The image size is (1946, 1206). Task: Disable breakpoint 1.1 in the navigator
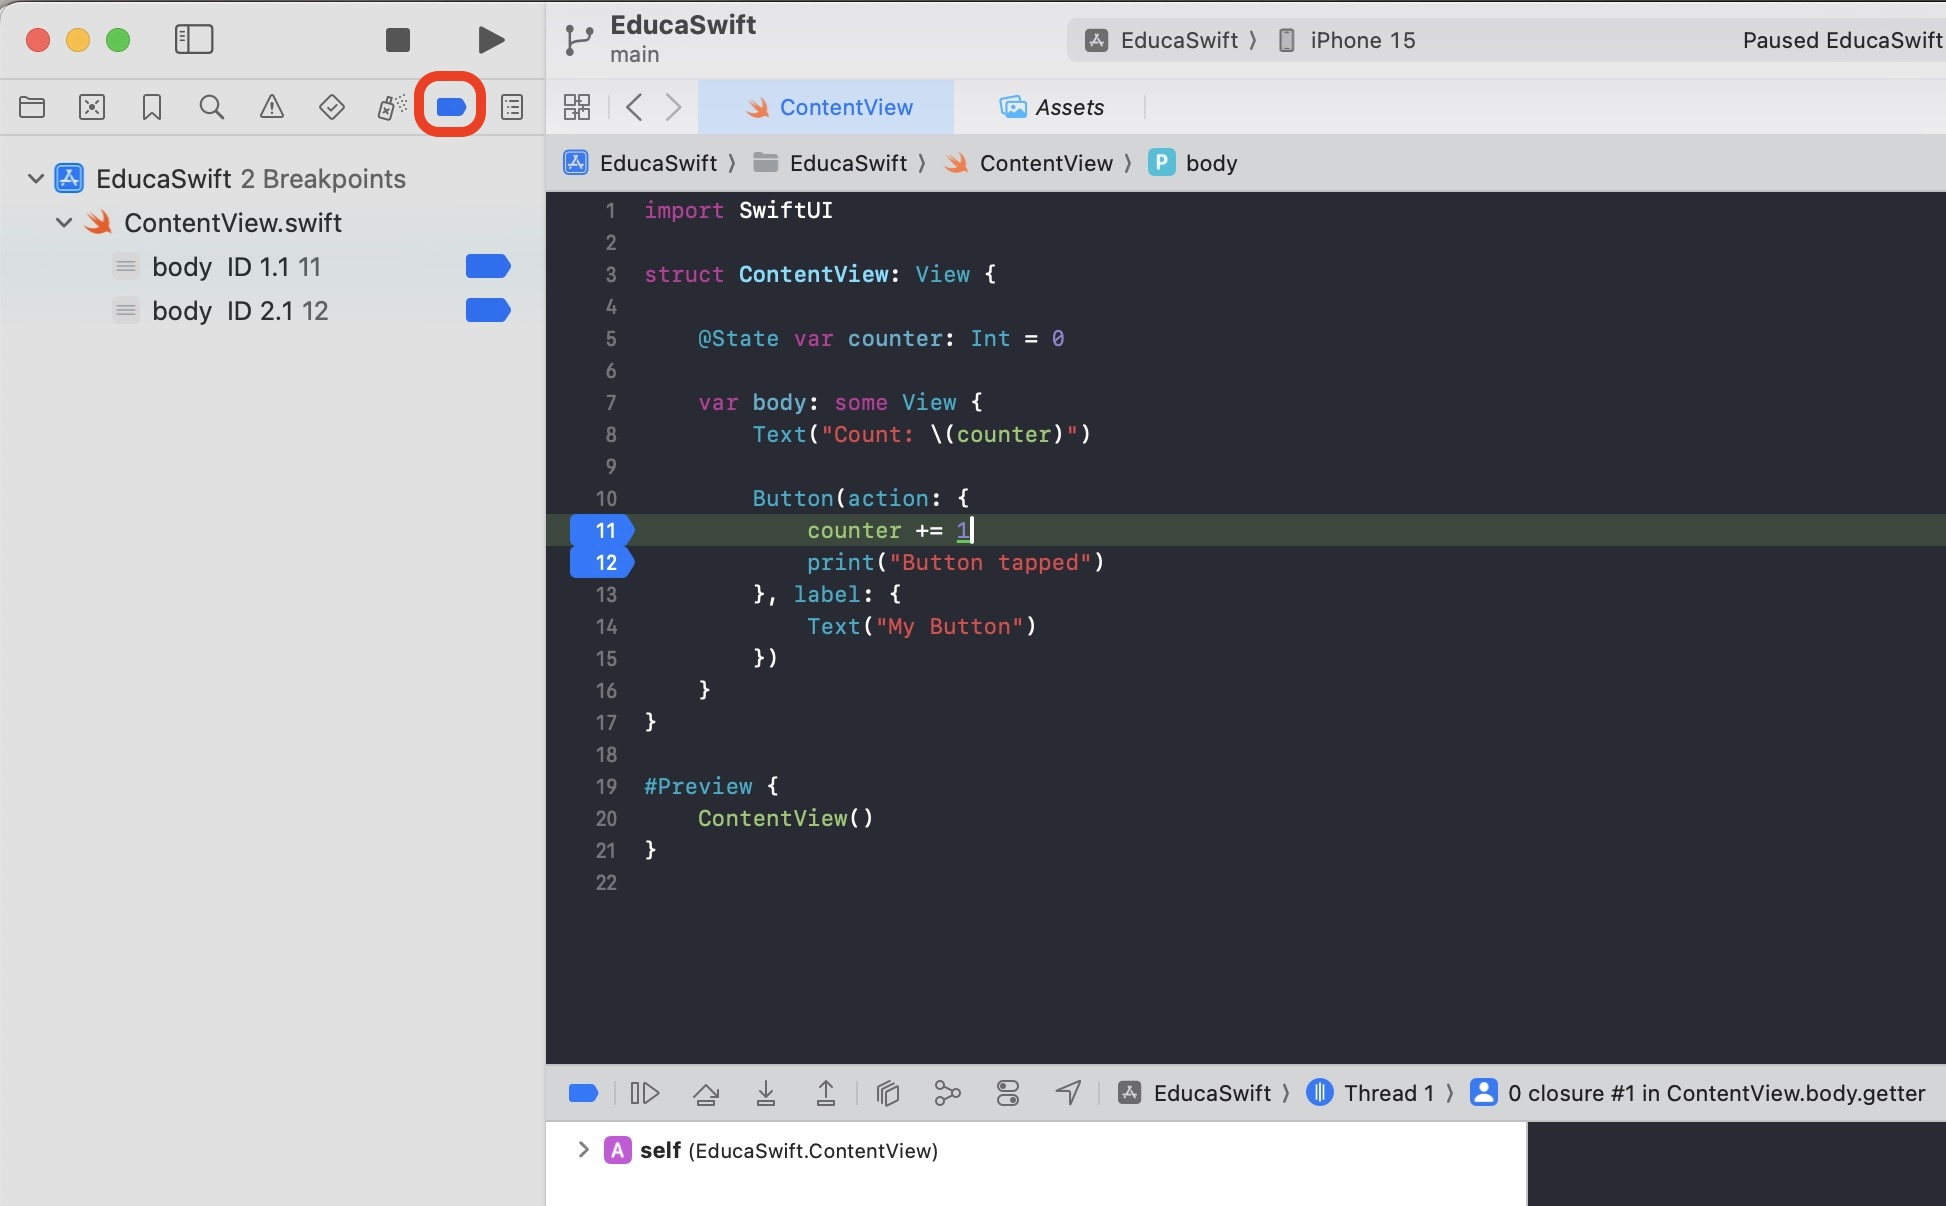488,266
